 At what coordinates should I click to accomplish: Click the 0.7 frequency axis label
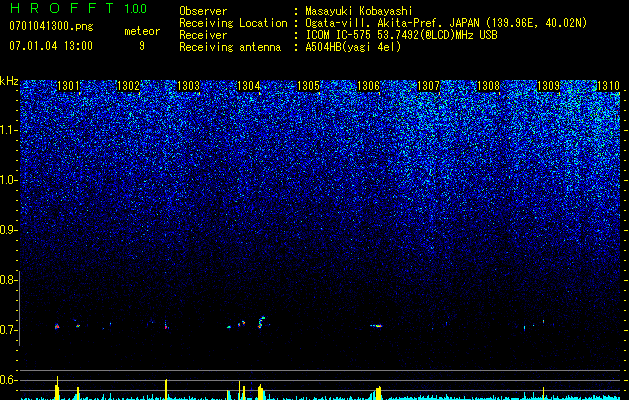pos(8,330)
